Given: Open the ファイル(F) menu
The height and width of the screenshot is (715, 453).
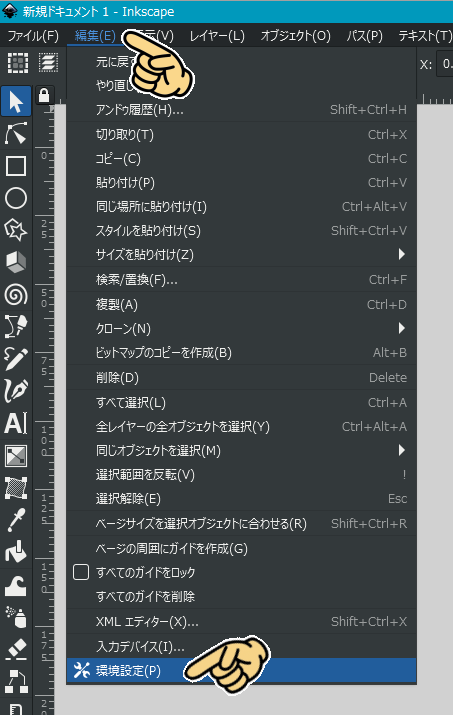Looking at the screenshot, I should [x=33, y=36].
